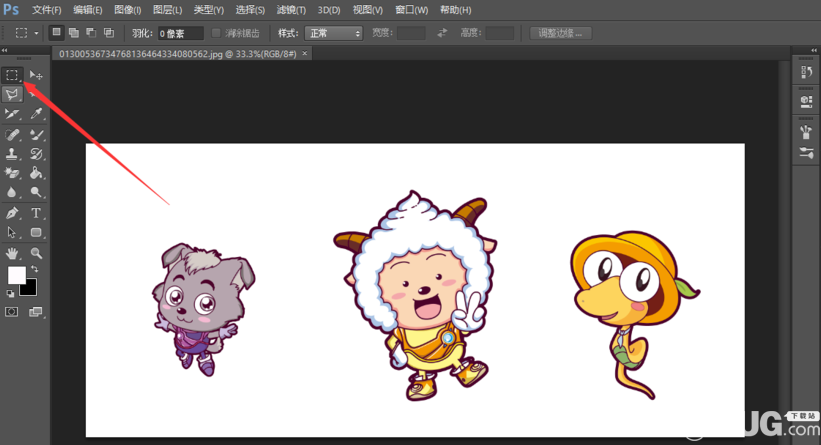Open the 选择(S) menu
This screenshot has height=445, width=821.
click(x=250, y=10)
